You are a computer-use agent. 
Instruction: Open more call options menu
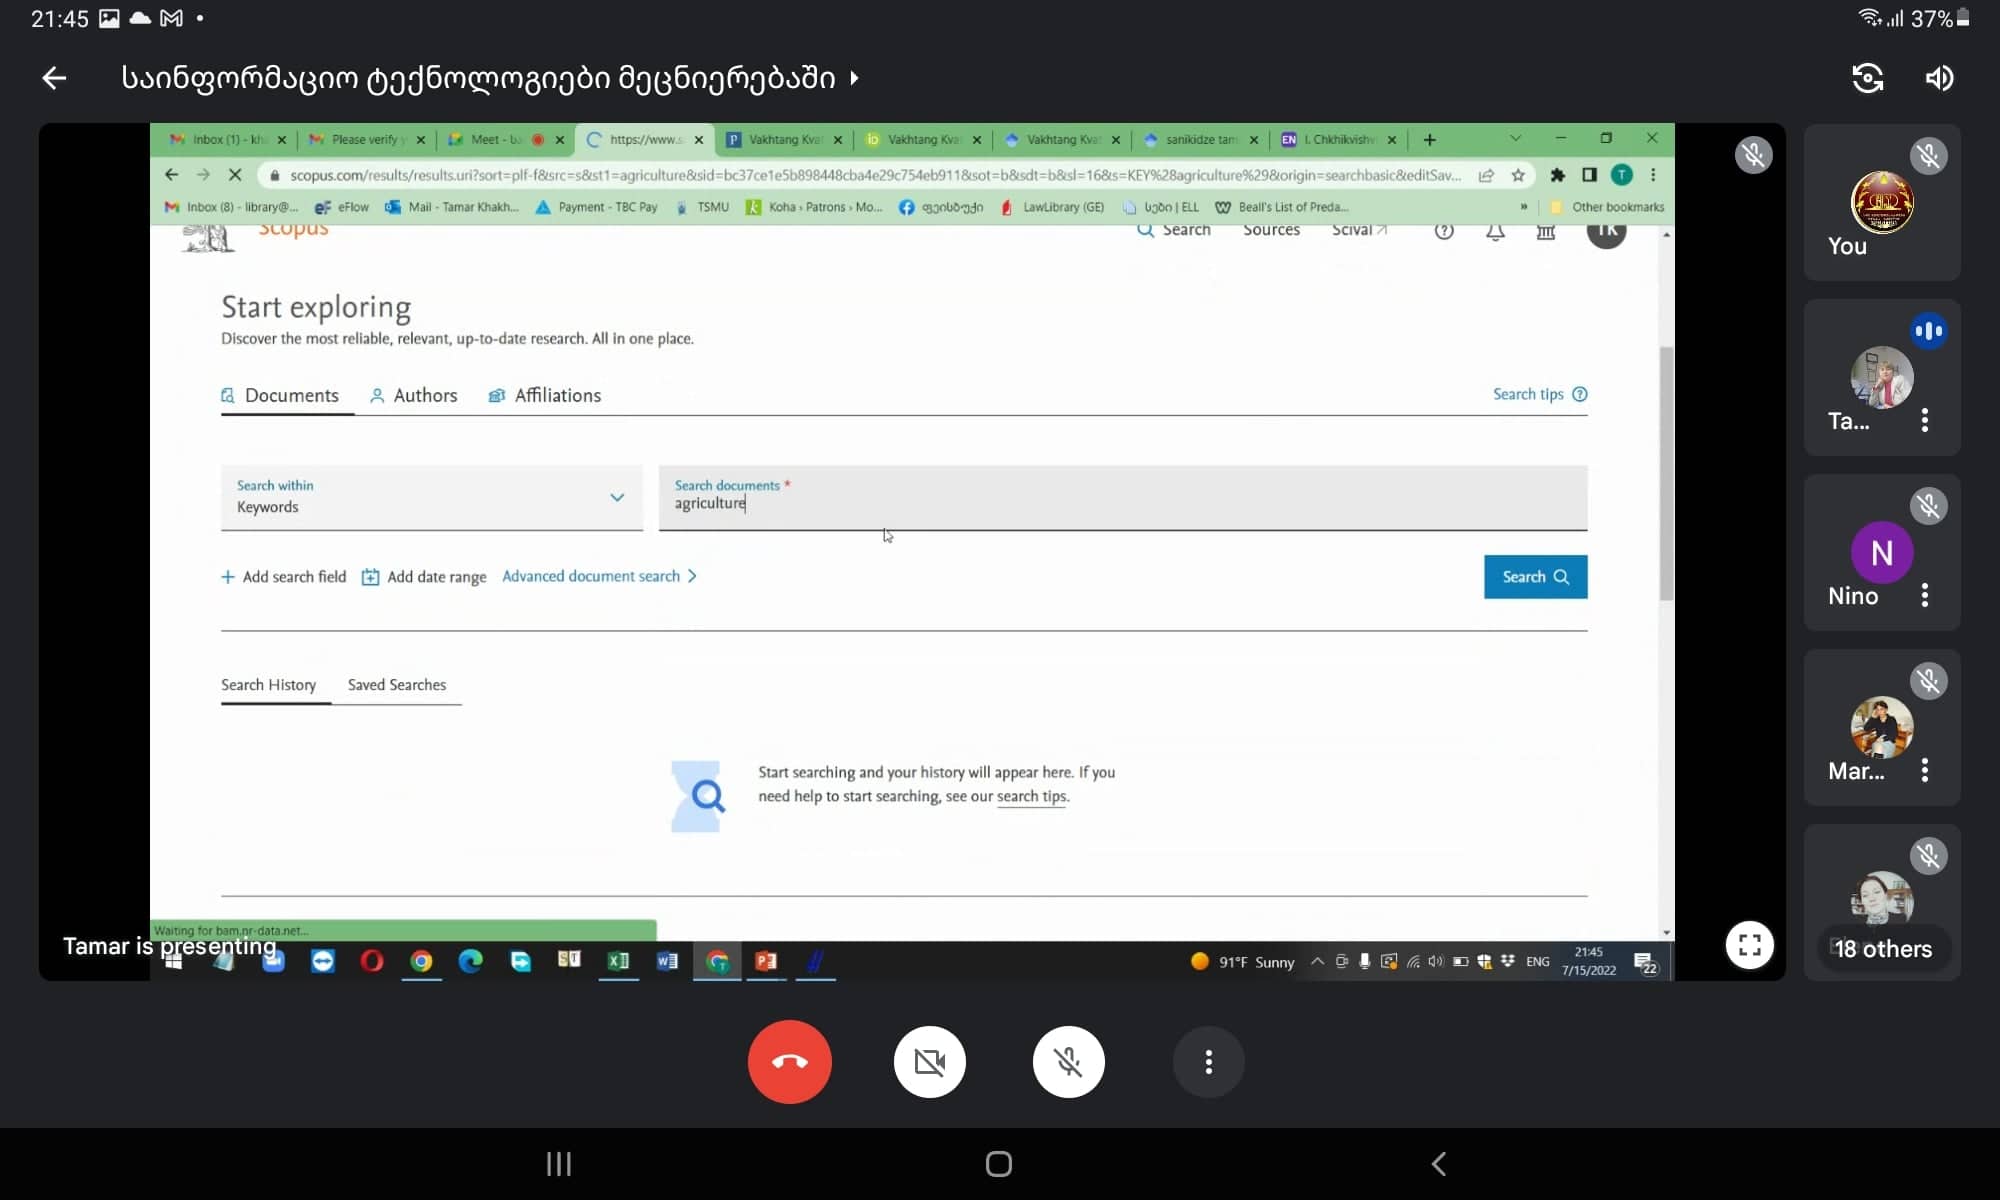[1208, 1061]
